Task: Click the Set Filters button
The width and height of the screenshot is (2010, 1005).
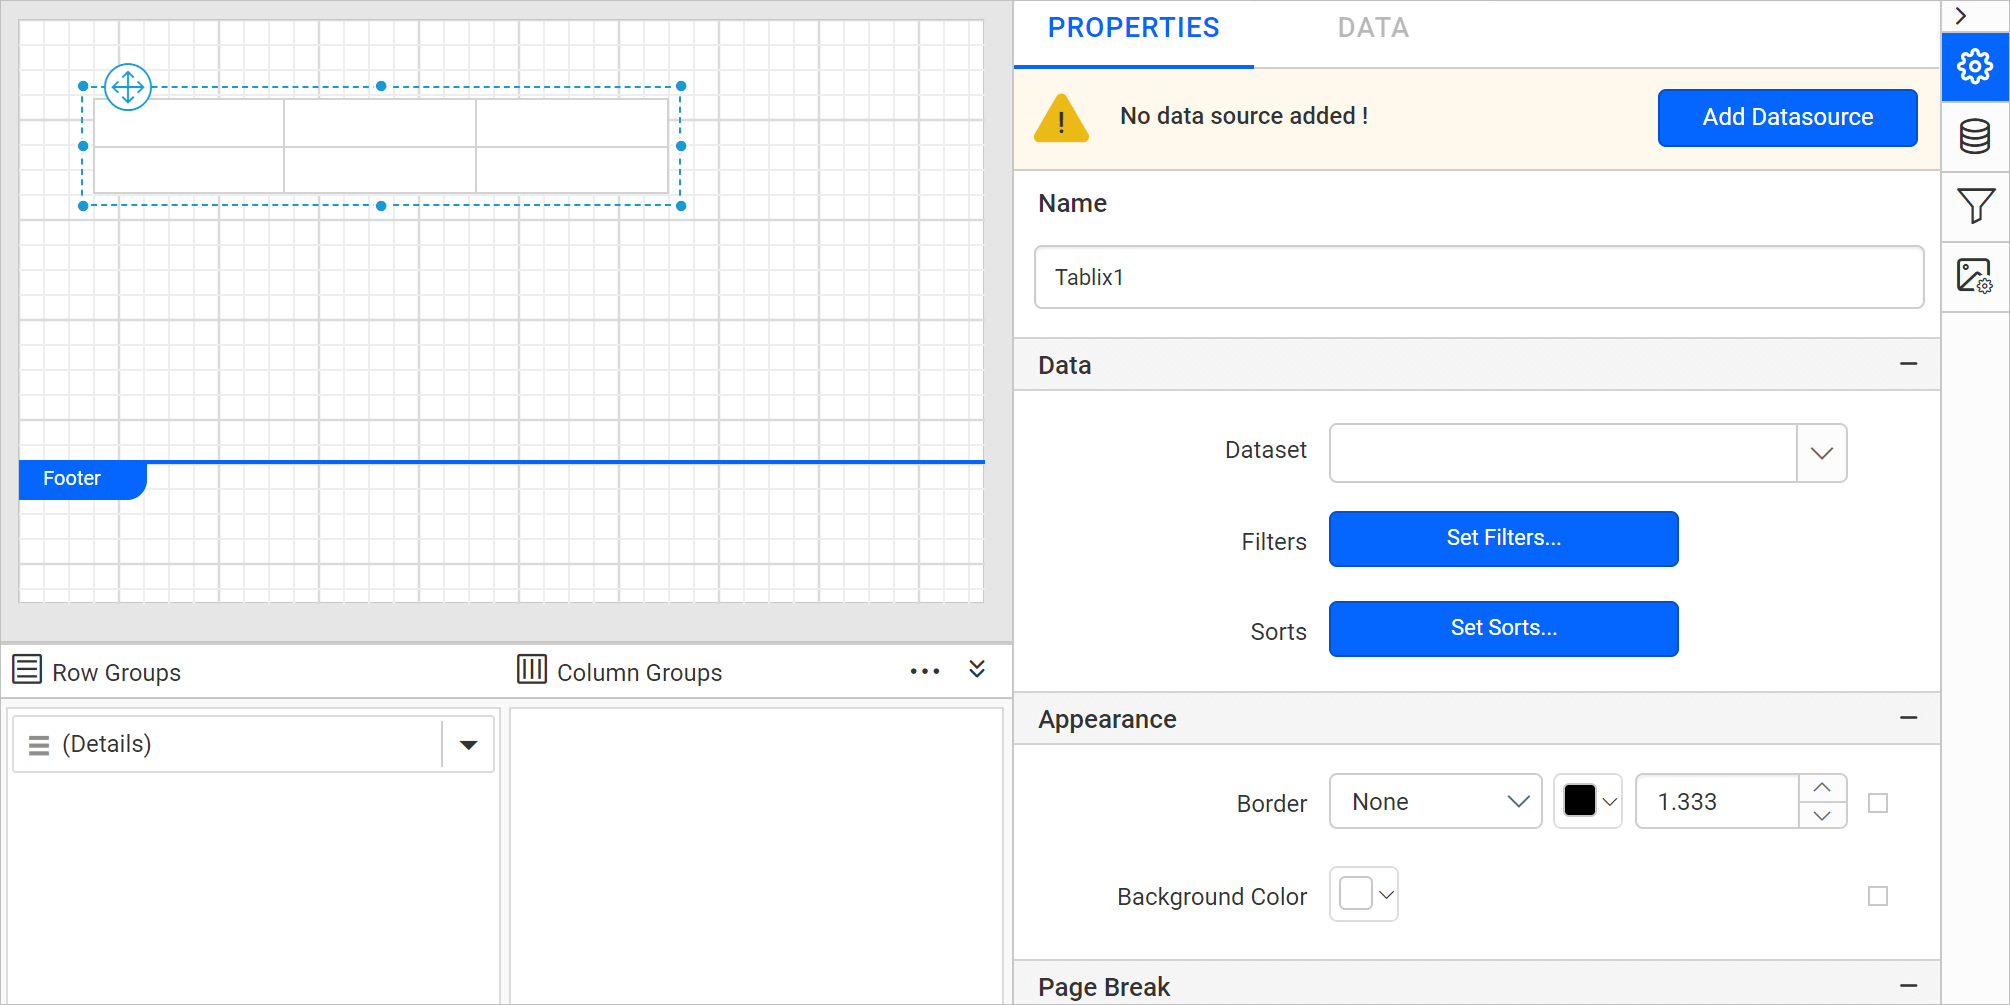Action: [x=1504, y=539]
